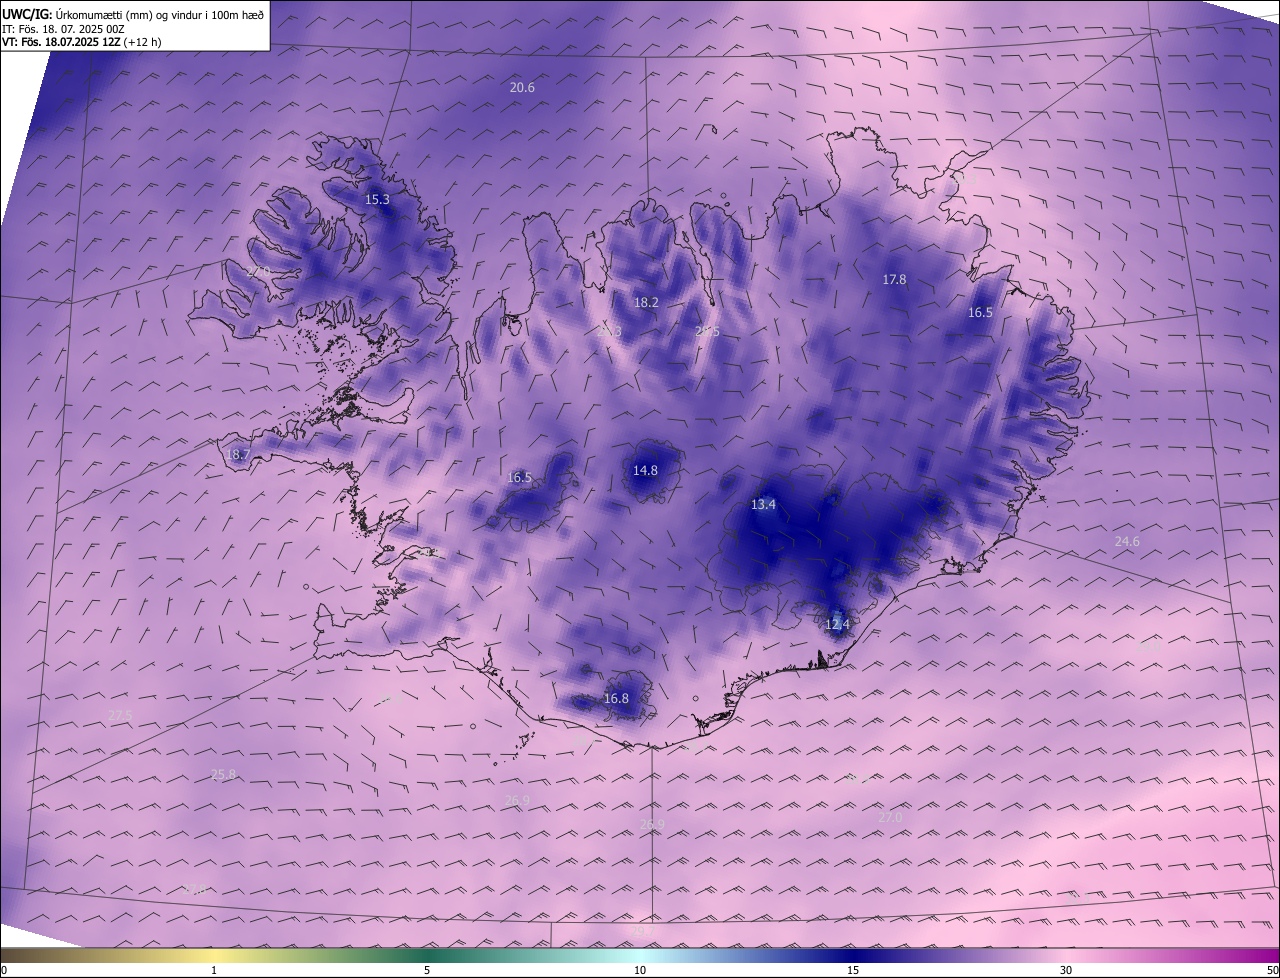This screenshot has height=978, width=1280.
Task: Click the colour scale tick label 0
Action: point(4,970)
